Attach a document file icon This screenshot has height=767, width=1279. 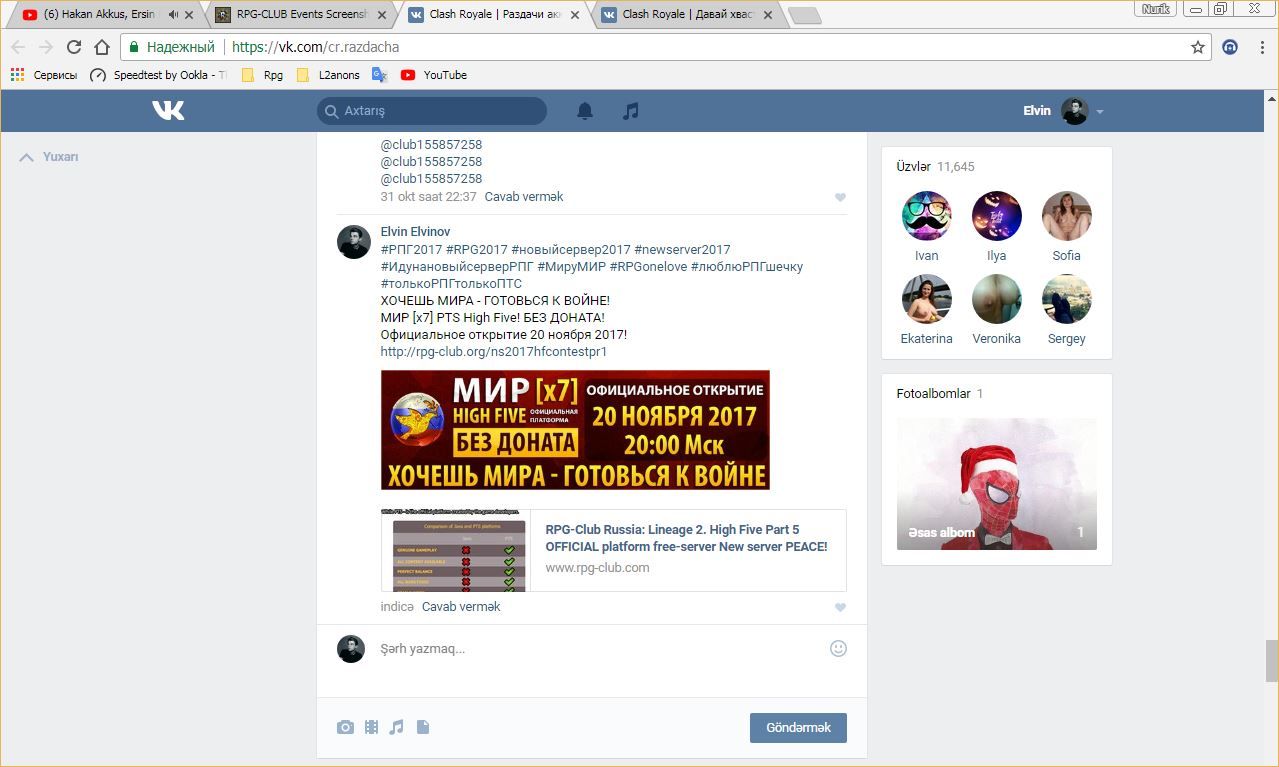pyautogui.click(x=422, y=727)
